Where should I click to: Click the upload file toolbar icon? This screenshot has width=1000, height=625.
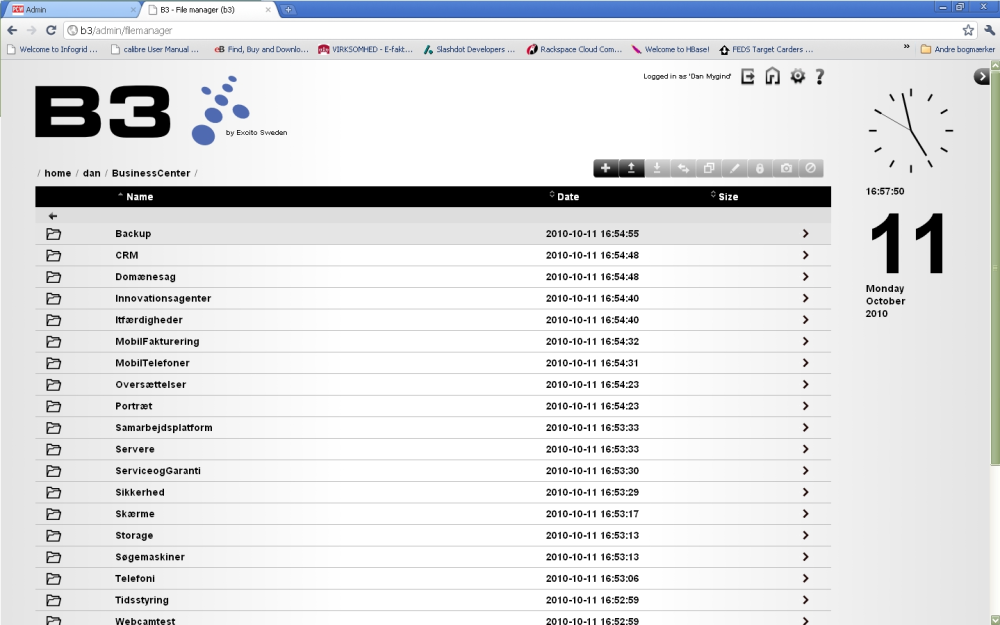(x=631, y=168)
